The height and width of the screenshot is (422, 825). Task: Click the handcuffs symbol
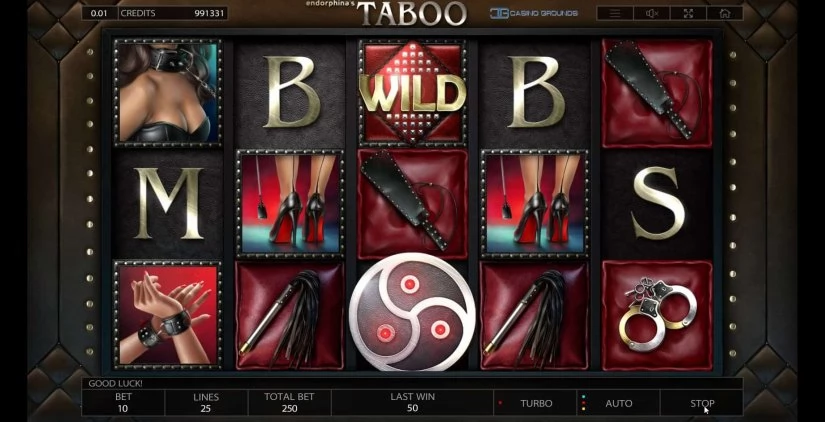tap(657, 316)
